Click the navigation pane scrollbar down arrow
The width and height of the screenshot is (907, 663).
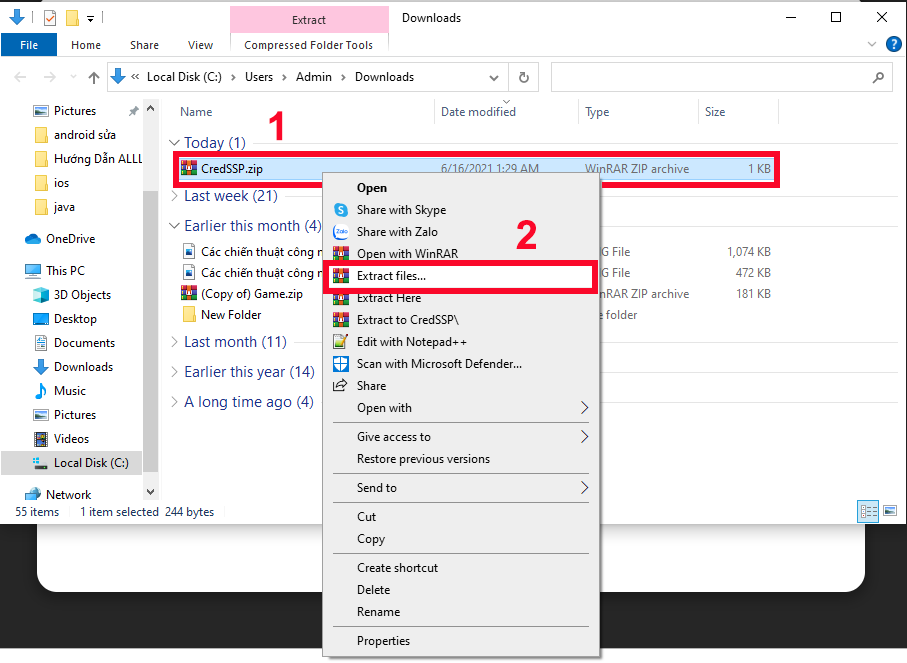(x=151, y=492)
